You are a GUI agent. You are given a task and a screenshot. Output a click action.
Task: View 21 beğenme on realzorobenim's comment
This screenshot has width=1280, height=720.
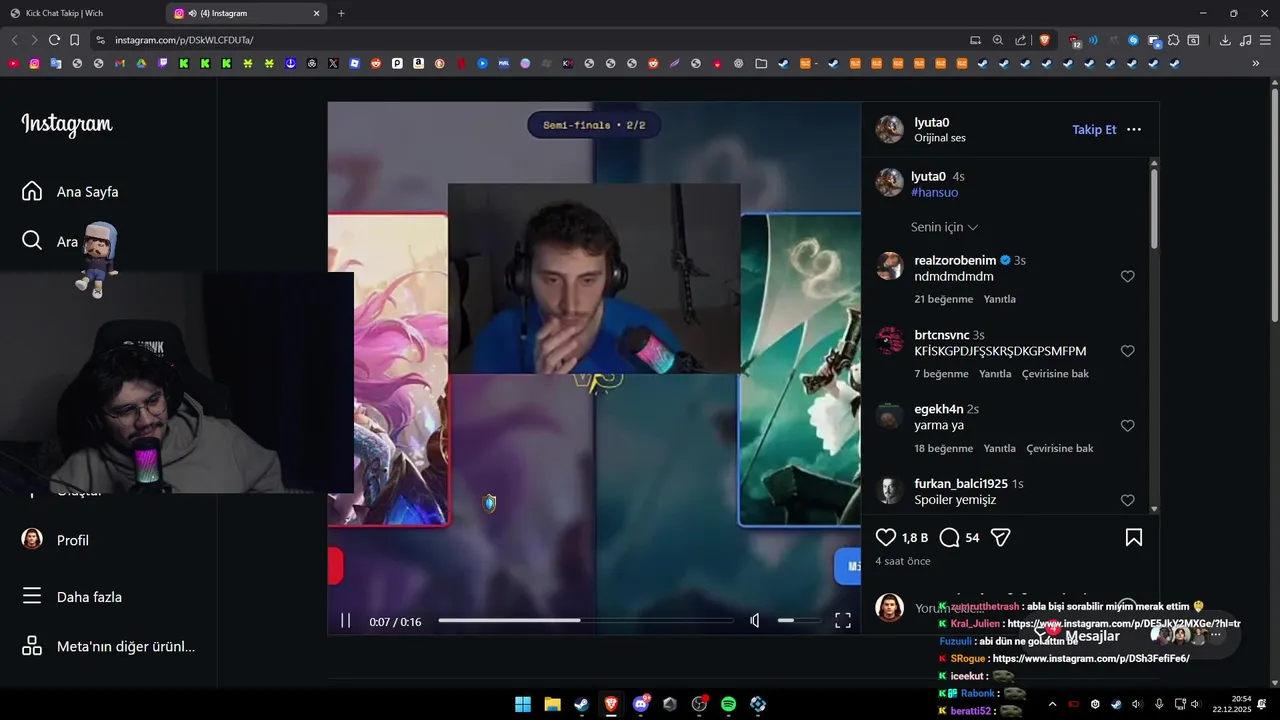click(x=943, y=299)
